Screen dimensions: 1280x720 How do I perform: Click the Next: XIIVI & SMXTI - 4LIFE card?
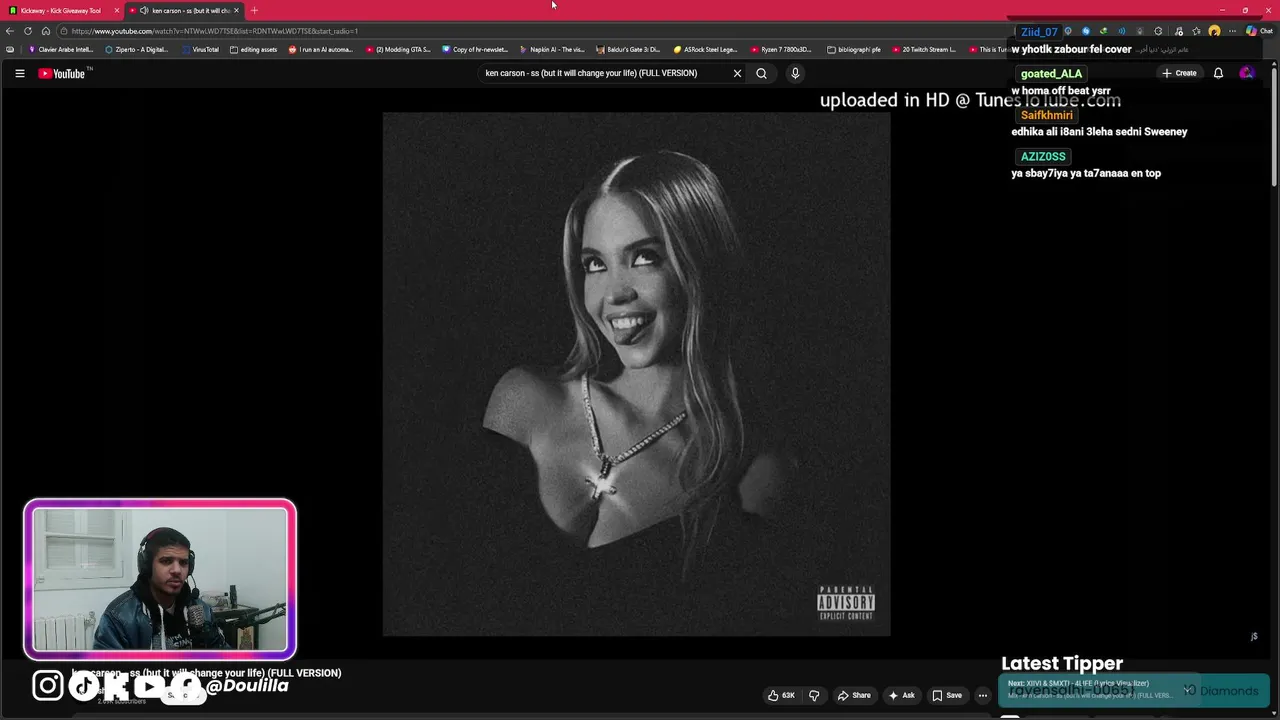pyautogui.click(x=1098, y=689)
